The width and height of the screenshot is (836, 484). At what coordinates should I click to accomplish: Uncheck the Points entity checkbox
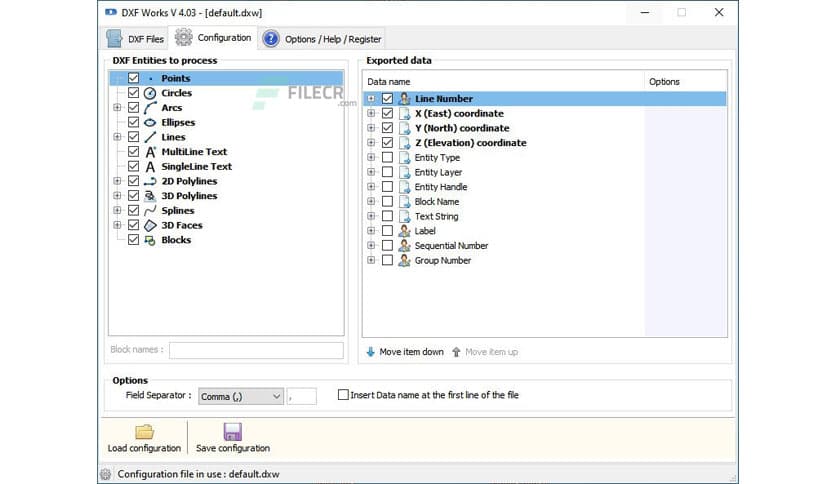coord(133,78)
